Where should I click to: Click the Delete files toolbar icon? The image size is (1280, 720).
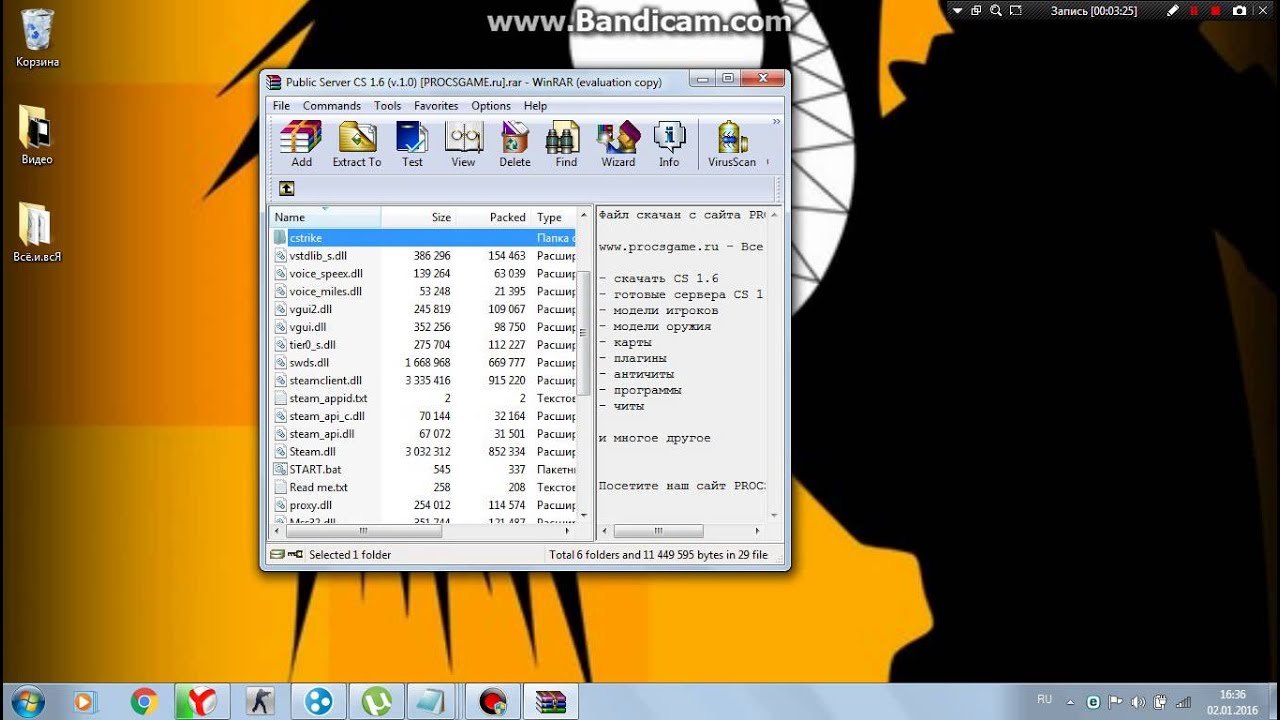515,144
